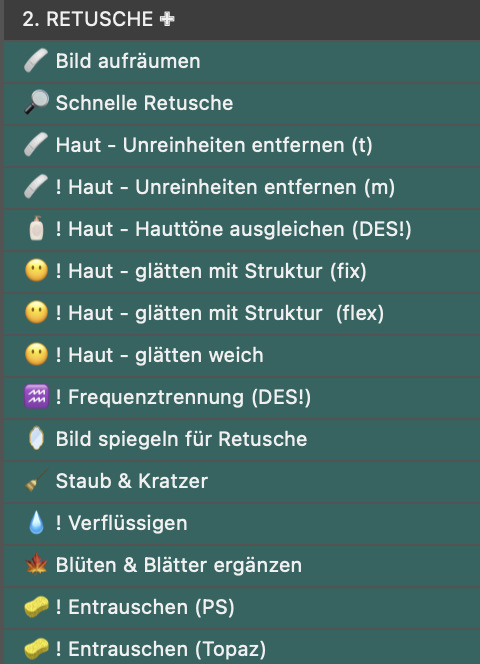Select Haut - glätten mit Struktur (flex)

click(x=242, y=313)
